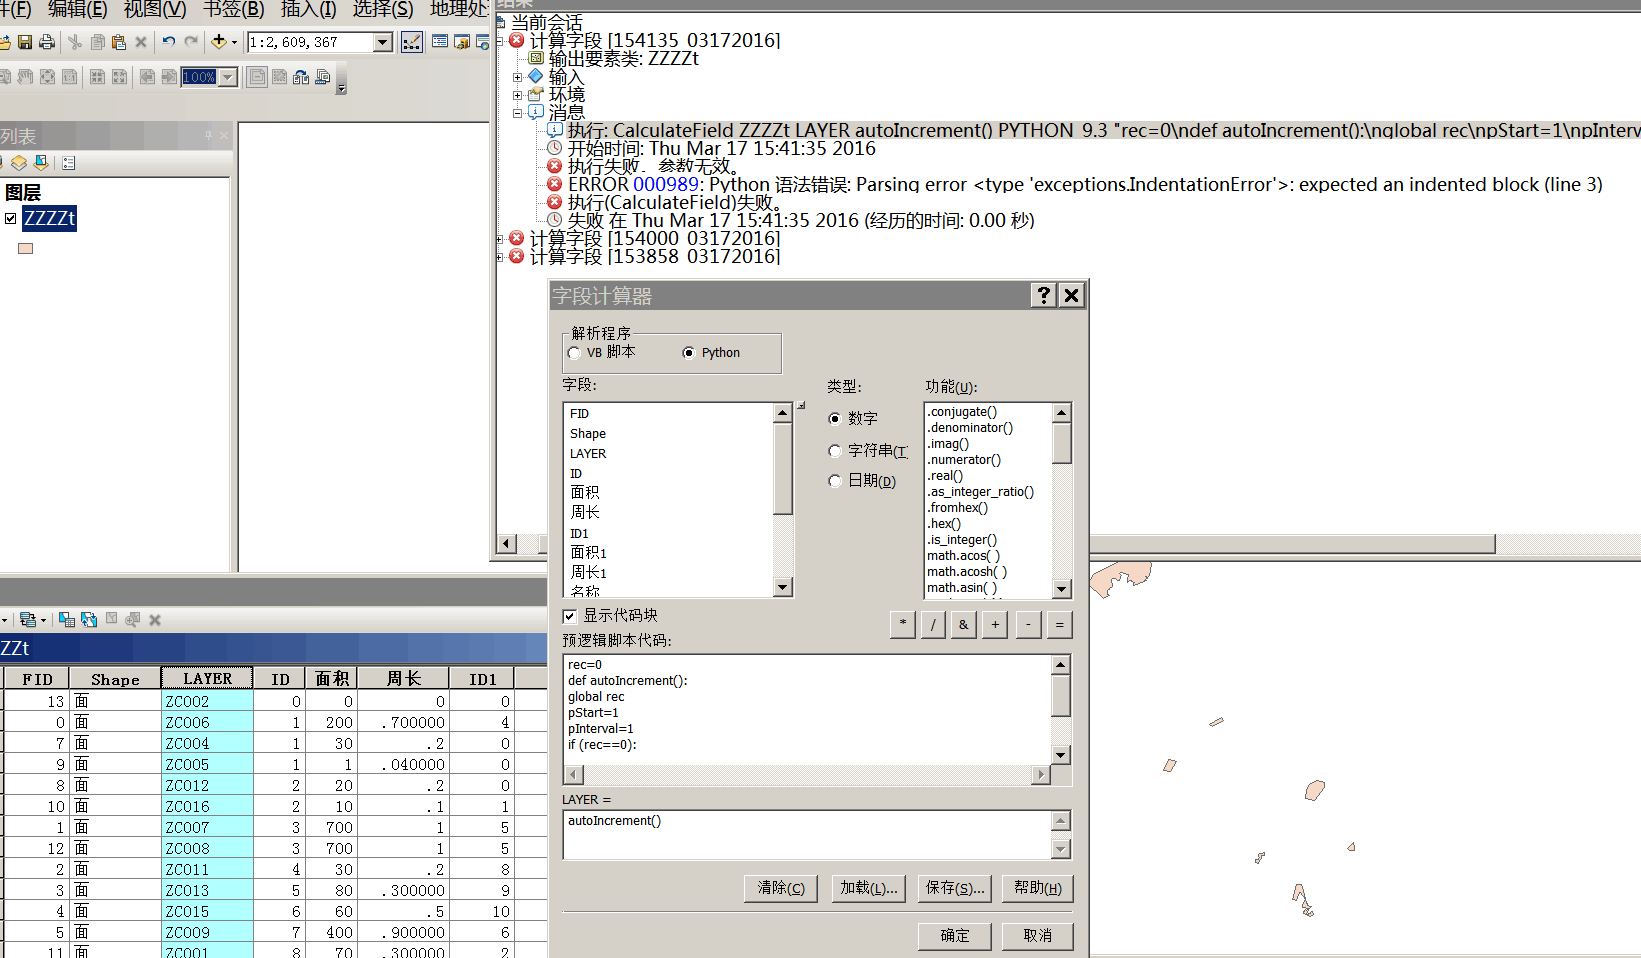Viewport: 1641px width, 958px height.
Task: Click the Copy icon in the toolbar
Action: coord(97,42)
